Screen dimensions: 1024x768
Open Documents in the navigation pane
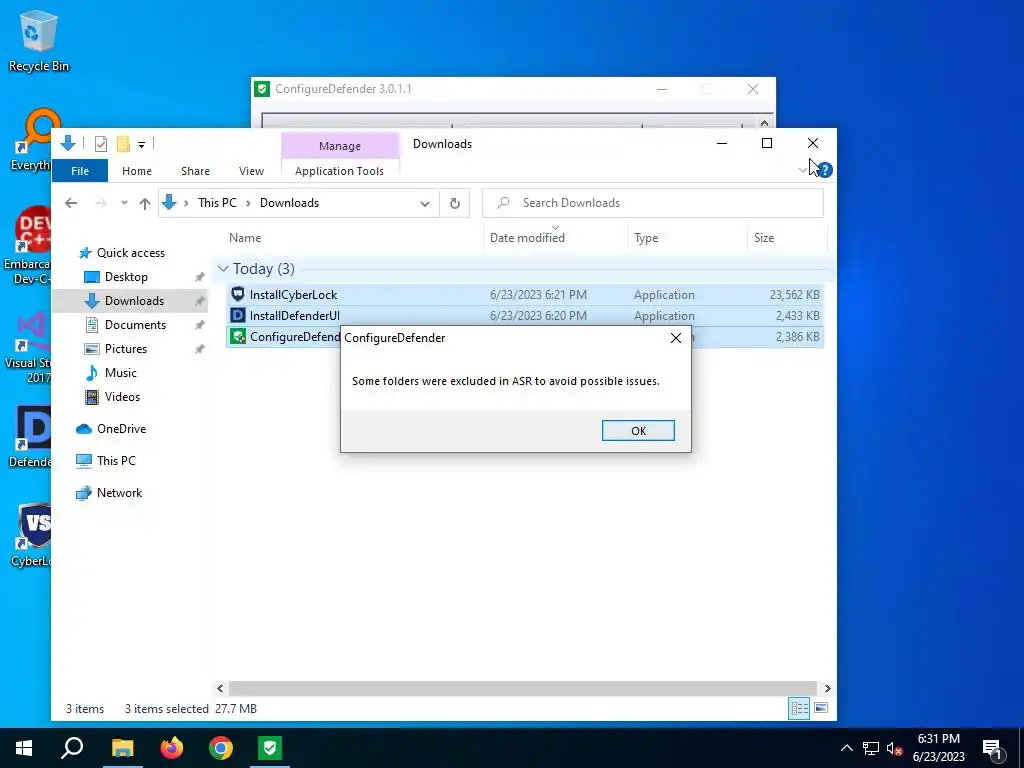135,325
